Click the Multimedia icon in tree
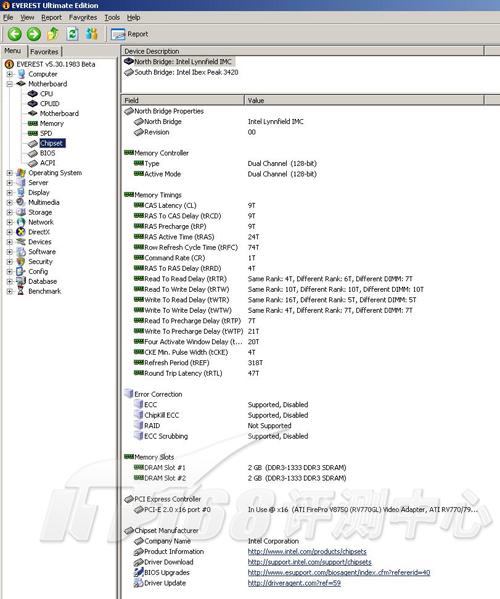This screenshot has height=599, width=500. pyautogui.click(x=21, y=202)
